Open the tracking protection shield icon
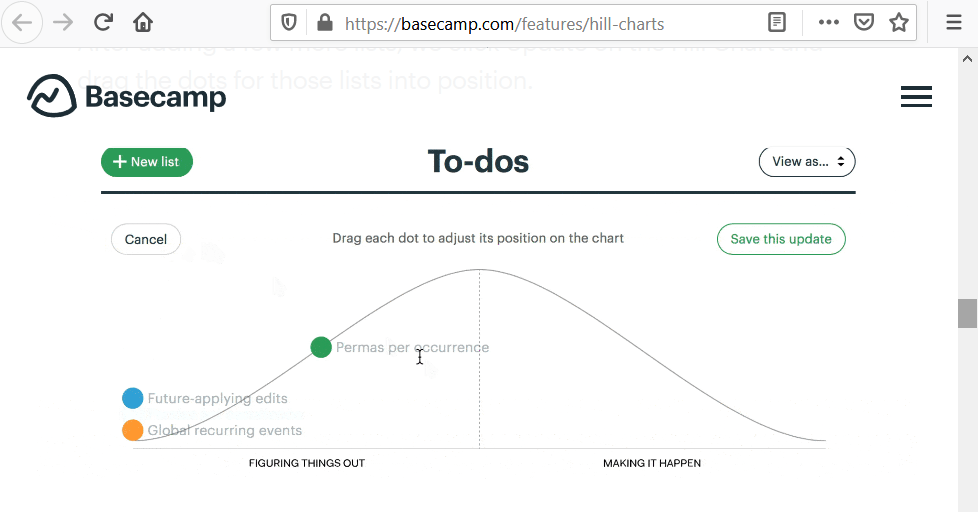Image resolution: width=978 pixels, height=512 pixels. 289,23
